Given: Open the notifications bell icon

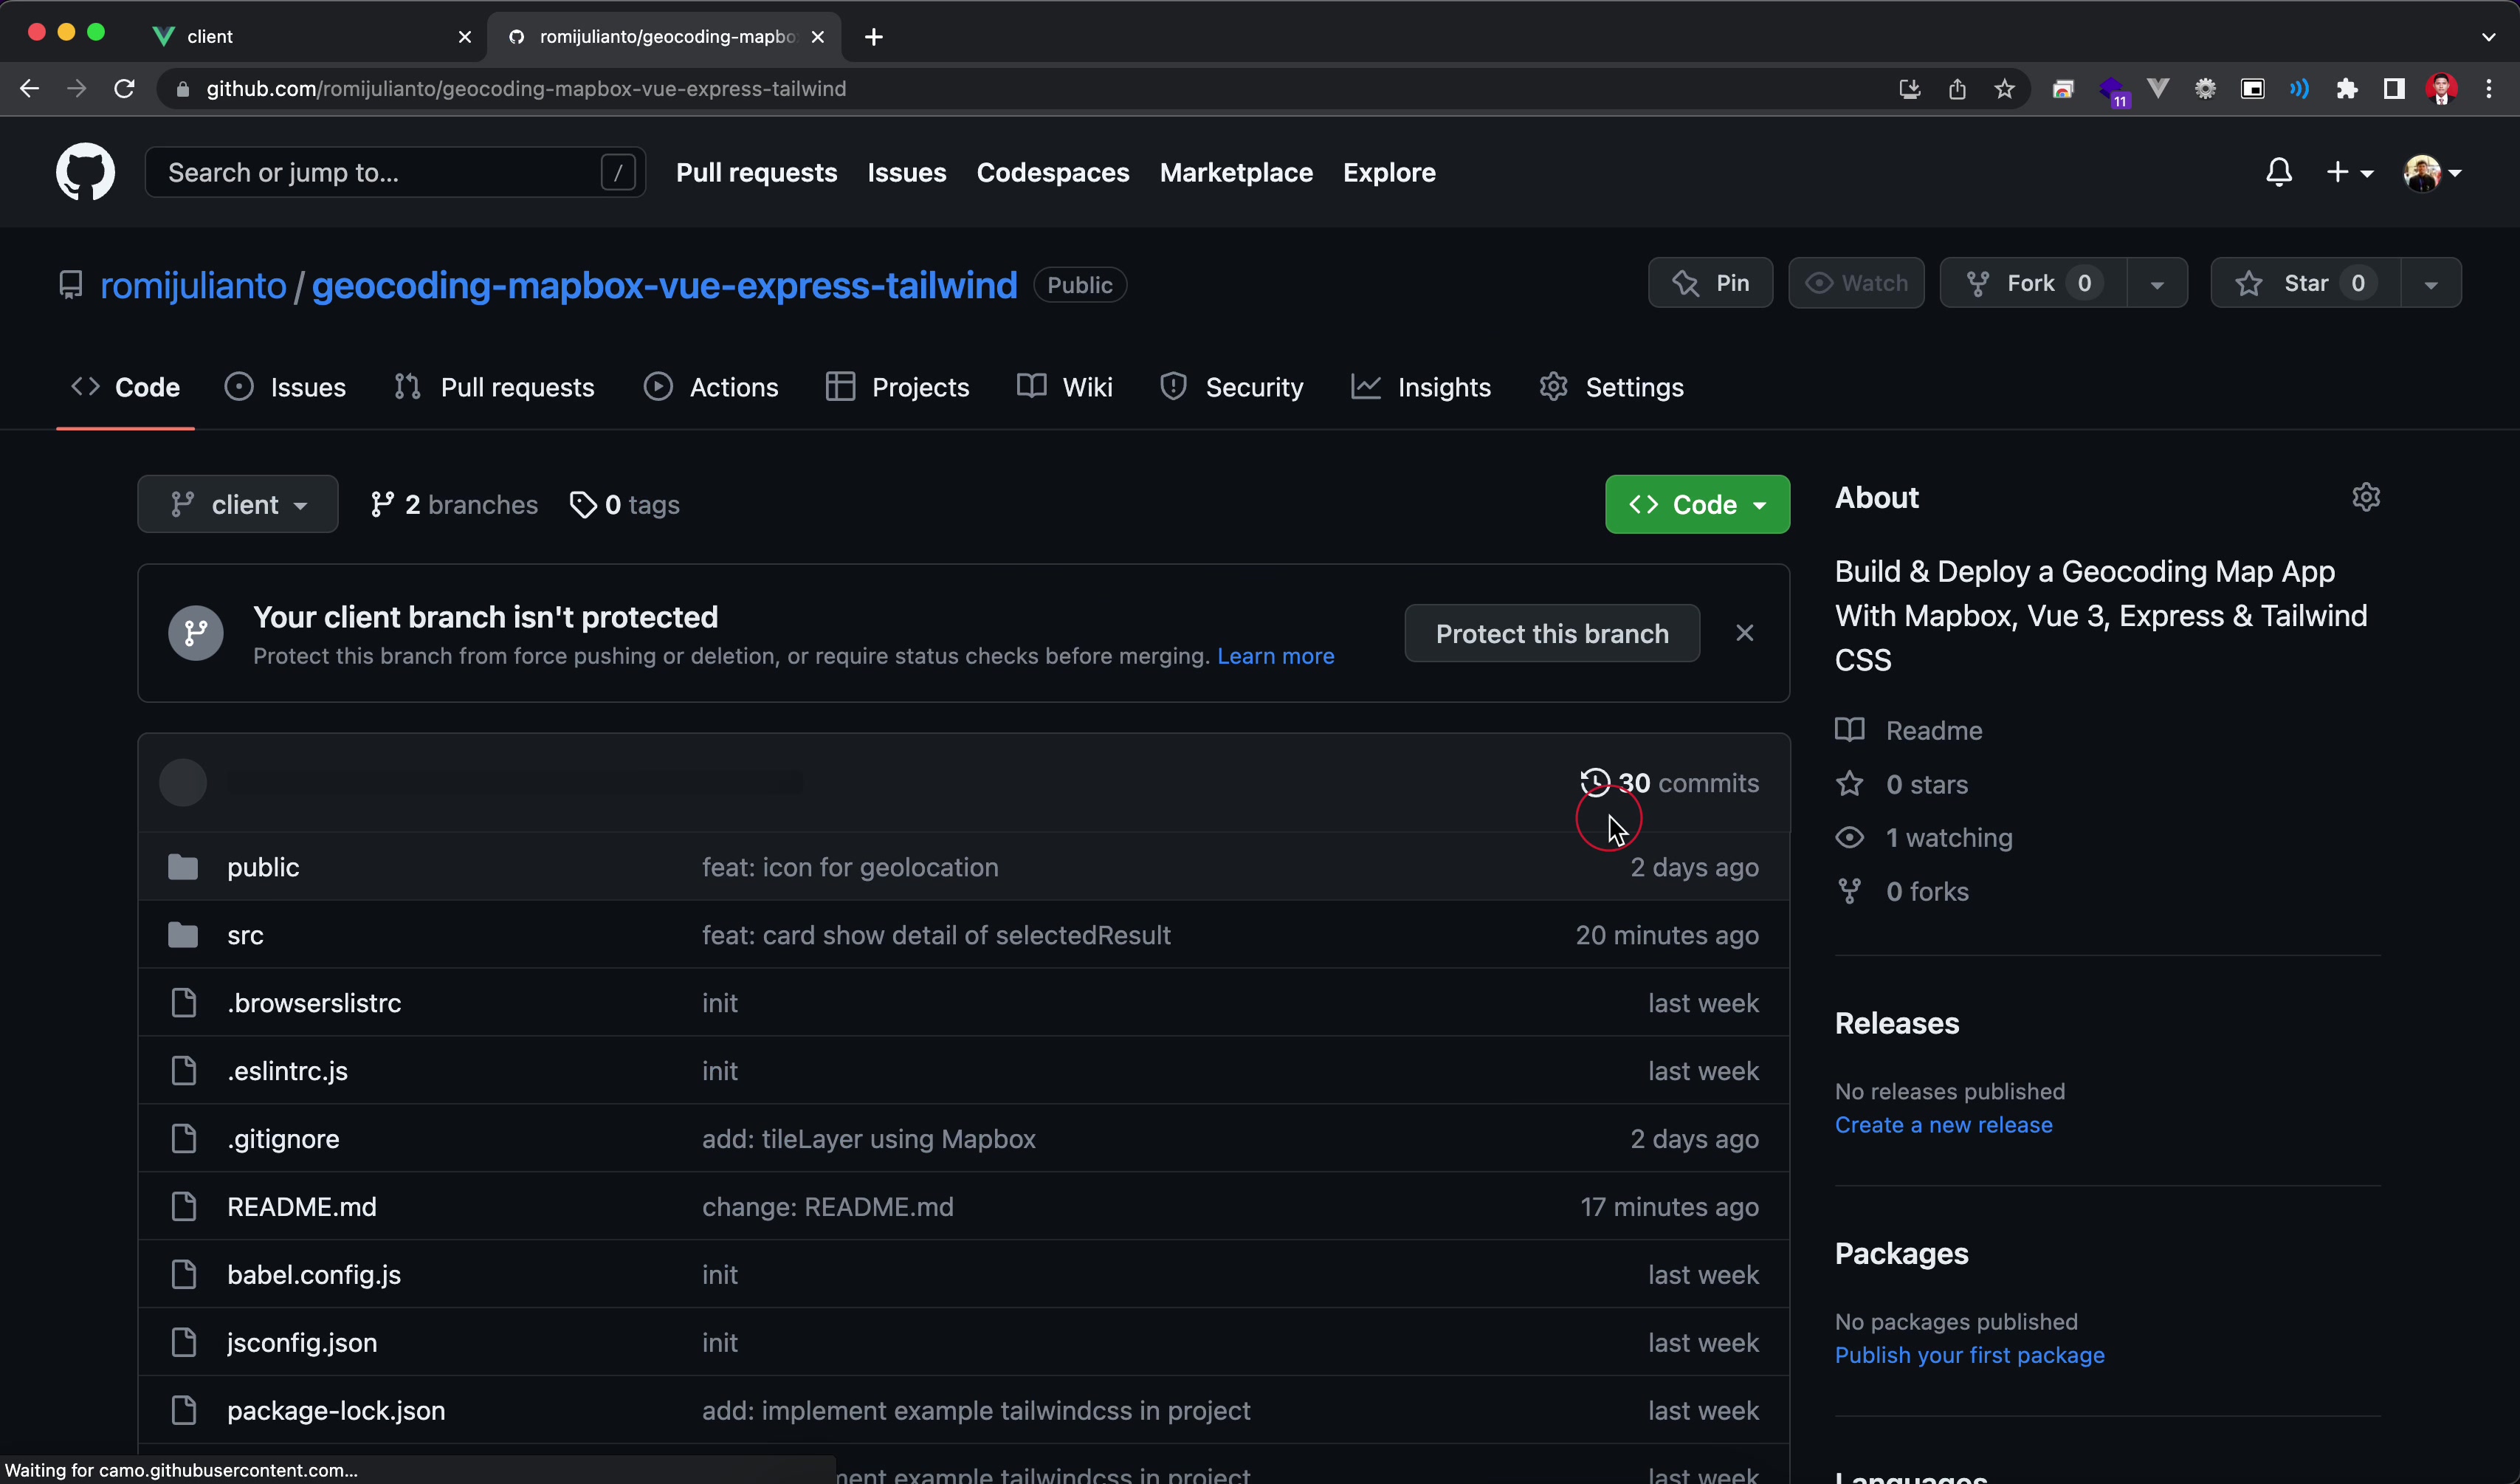Looking at the screenshot, I should [2278, 172].
